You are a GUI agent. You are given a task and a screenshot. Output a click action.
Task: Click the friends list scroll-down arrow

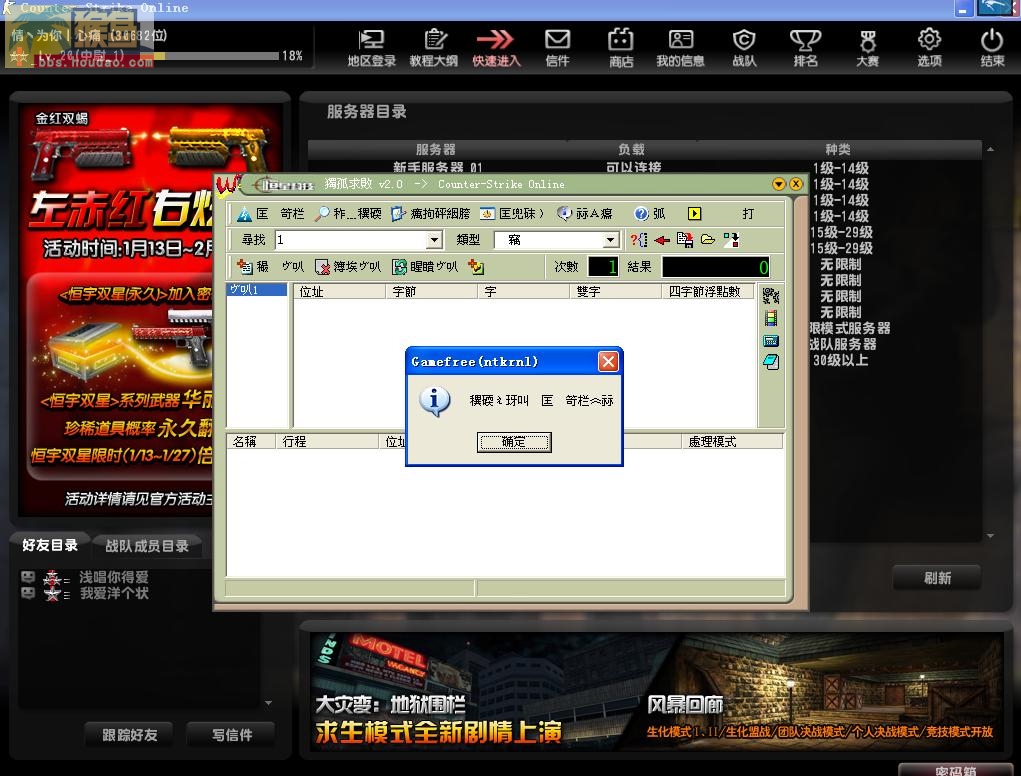(x=268, y=703)
